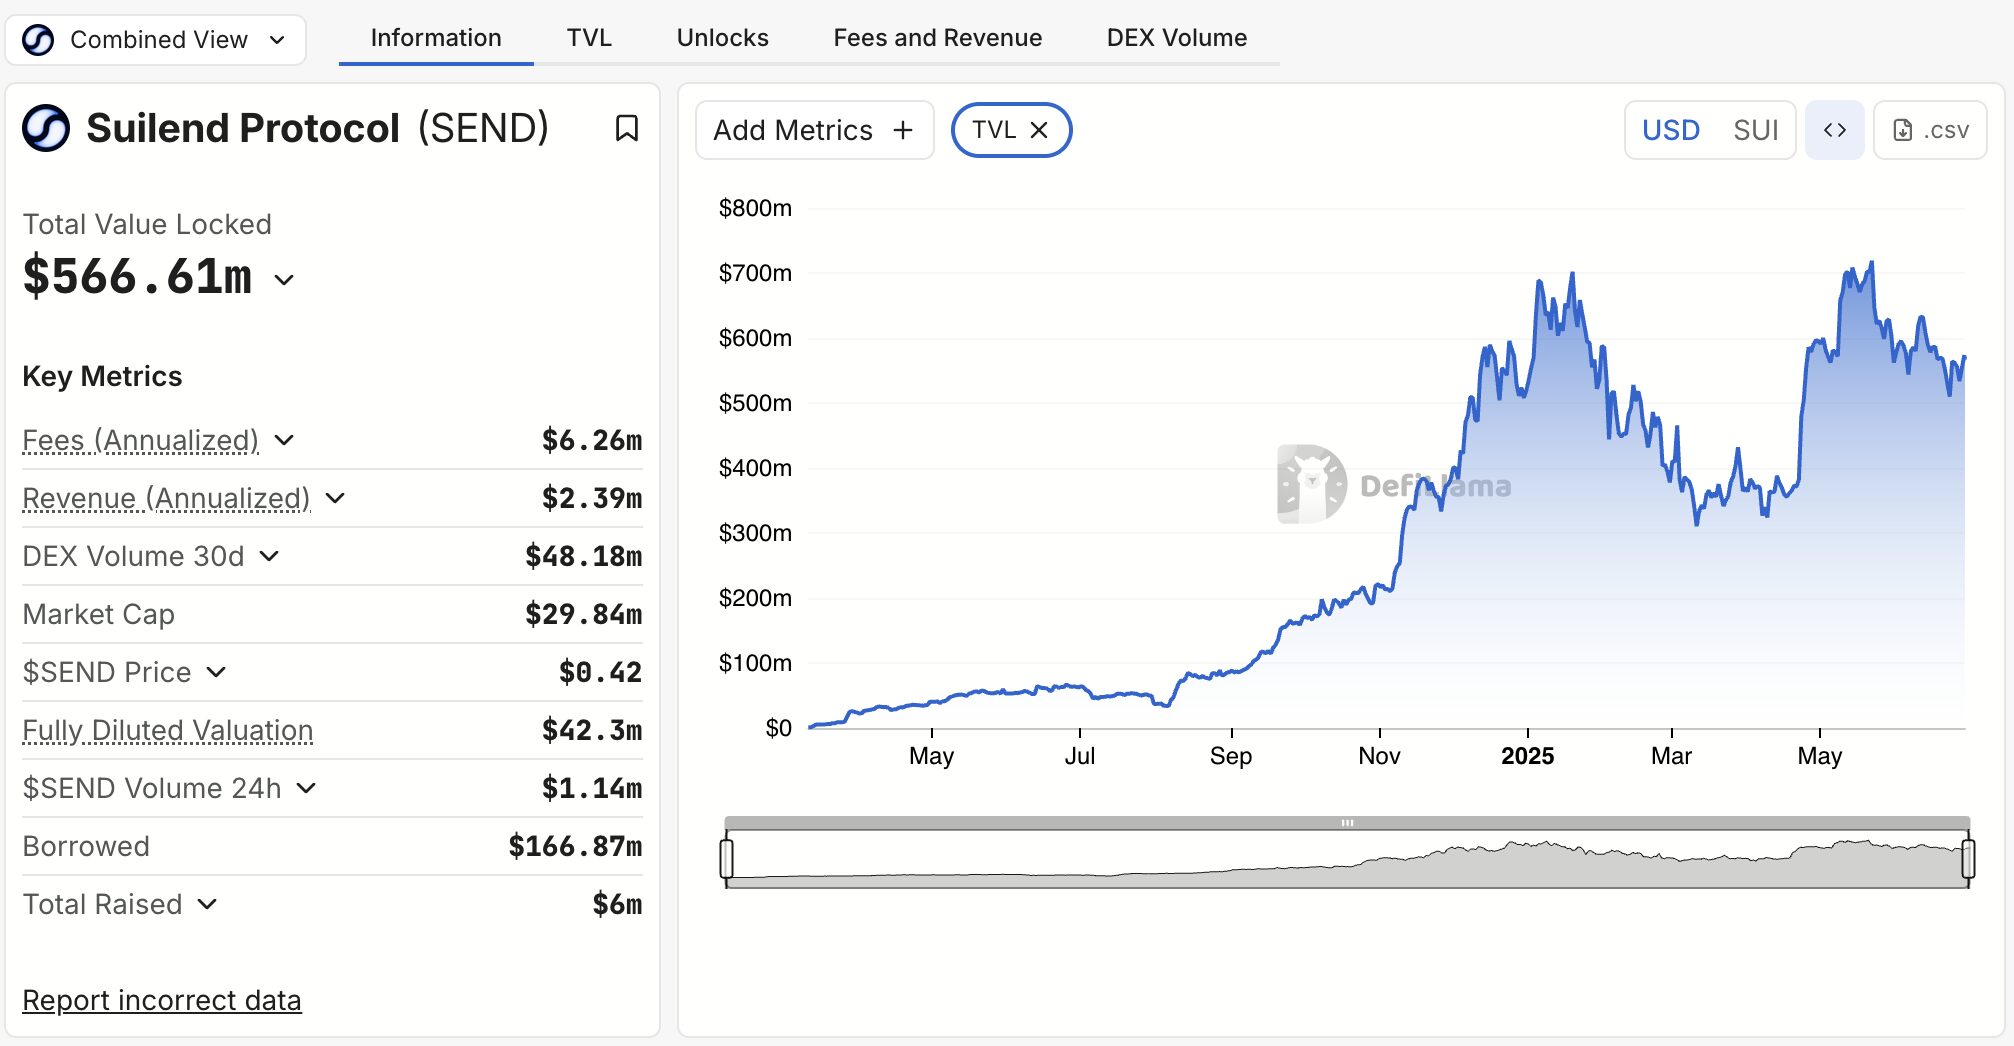Click the Fully Diluted Valuation label

[x=168, y=730]
